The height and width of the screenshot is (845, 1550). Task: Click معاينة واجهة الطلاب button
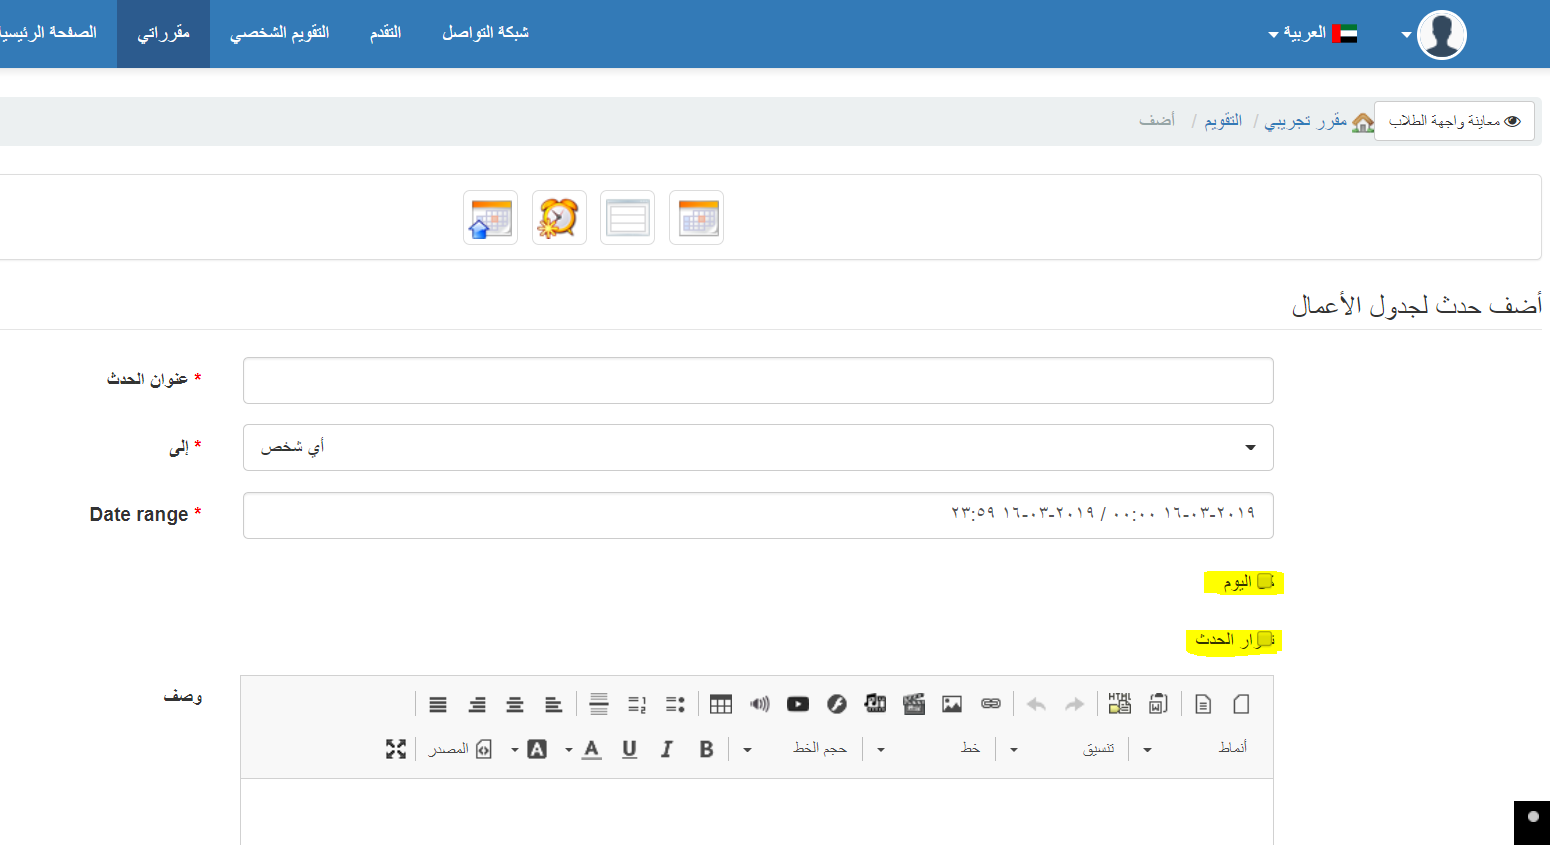coord(1454,121)
